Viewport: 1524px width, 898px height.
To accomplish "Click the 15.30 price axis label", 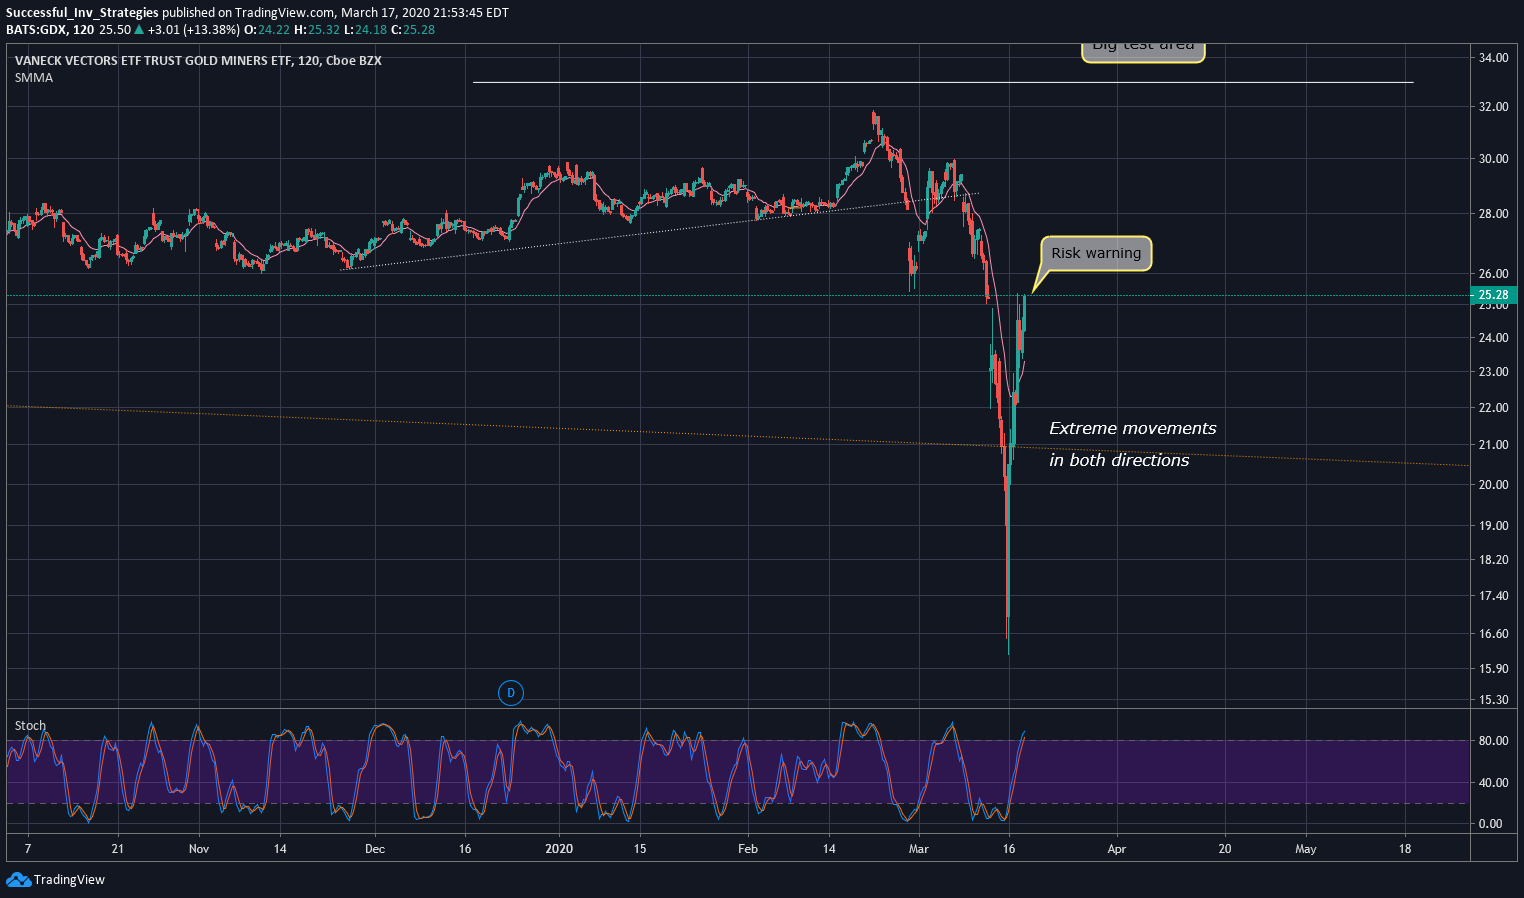I will tap(1493, 700).
